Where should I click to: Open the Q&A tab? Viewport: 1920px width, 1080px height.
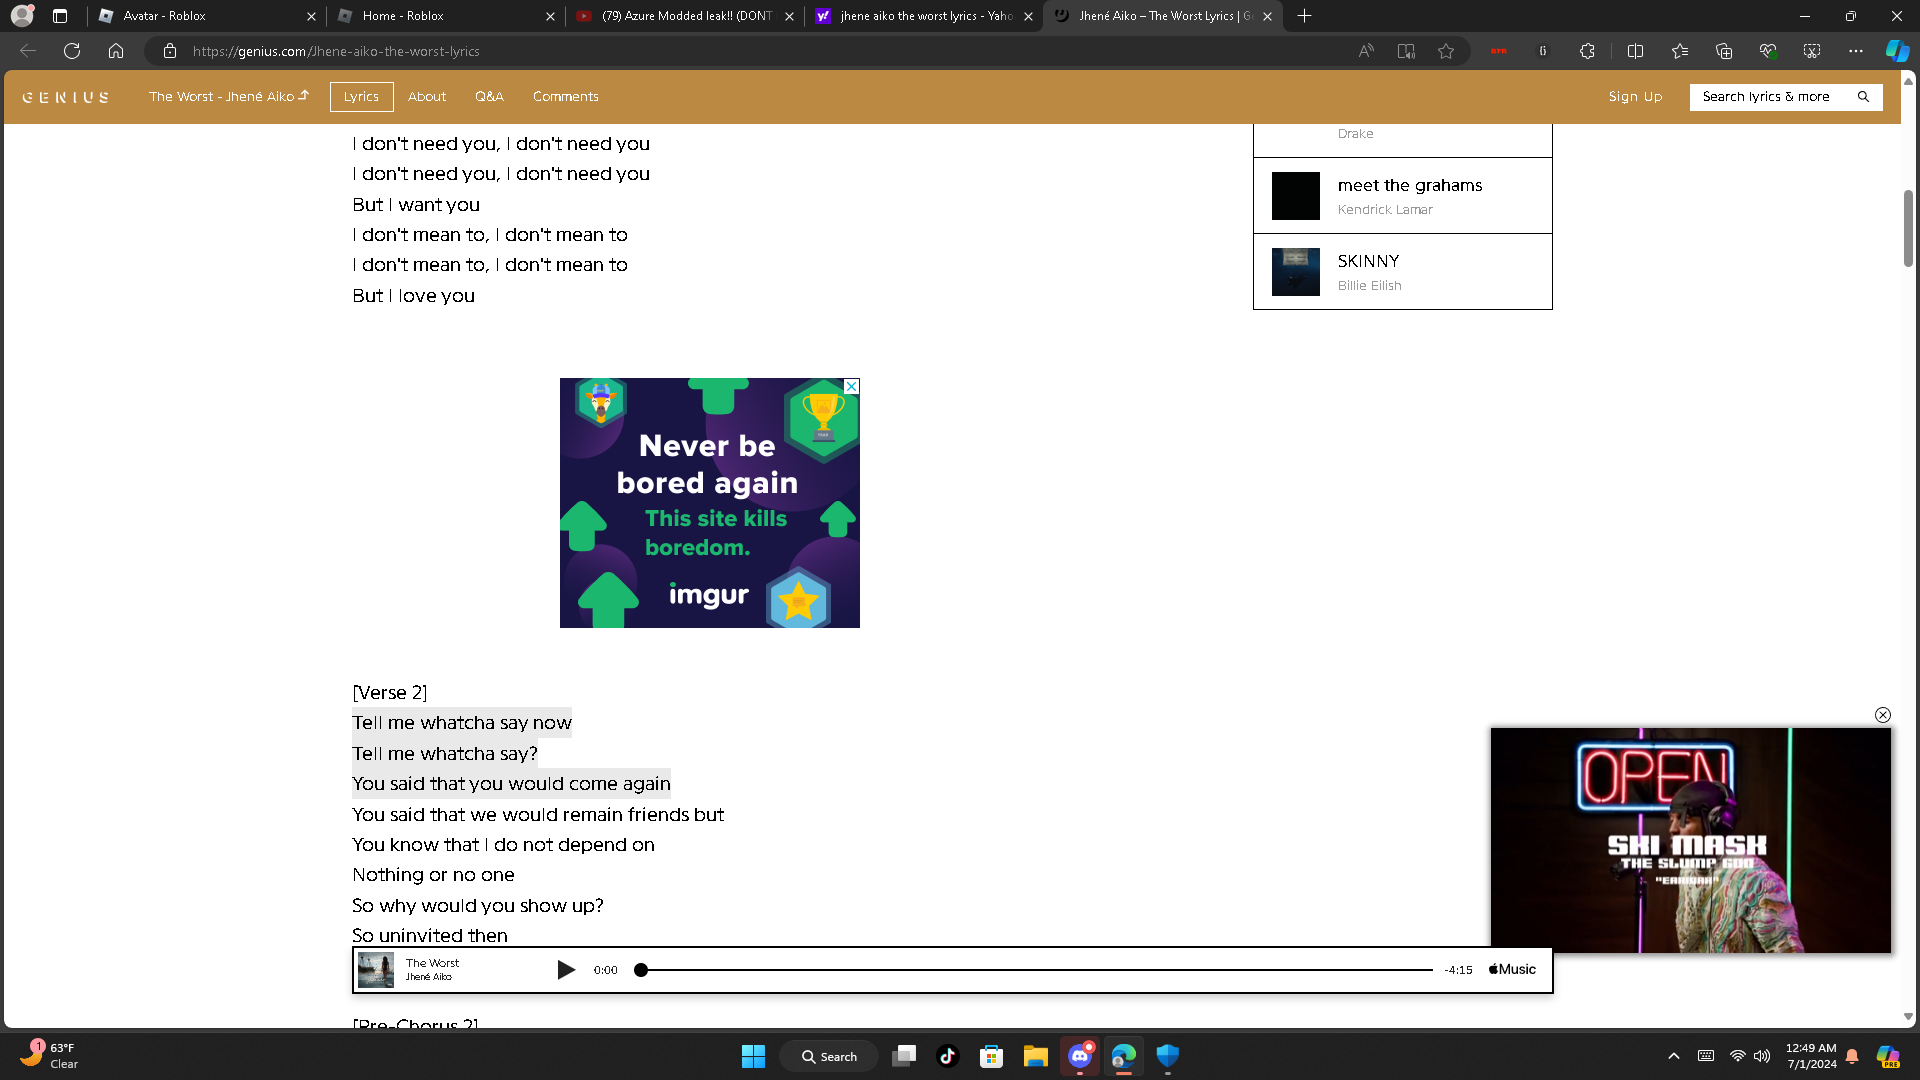coord(489,96)
